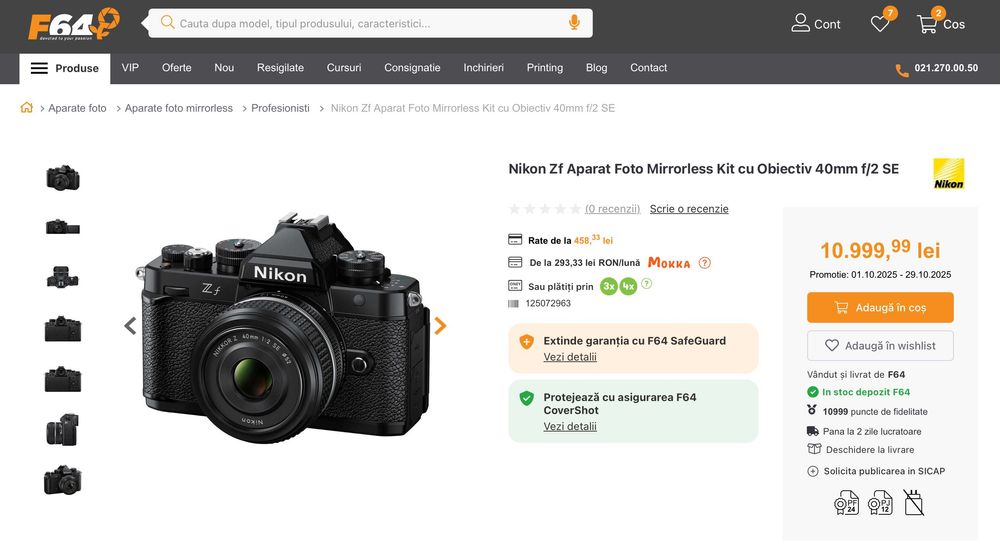Open the Produse hamburger menu
Viewport: 1000px width, 544px height.
(x=64, y=68)
